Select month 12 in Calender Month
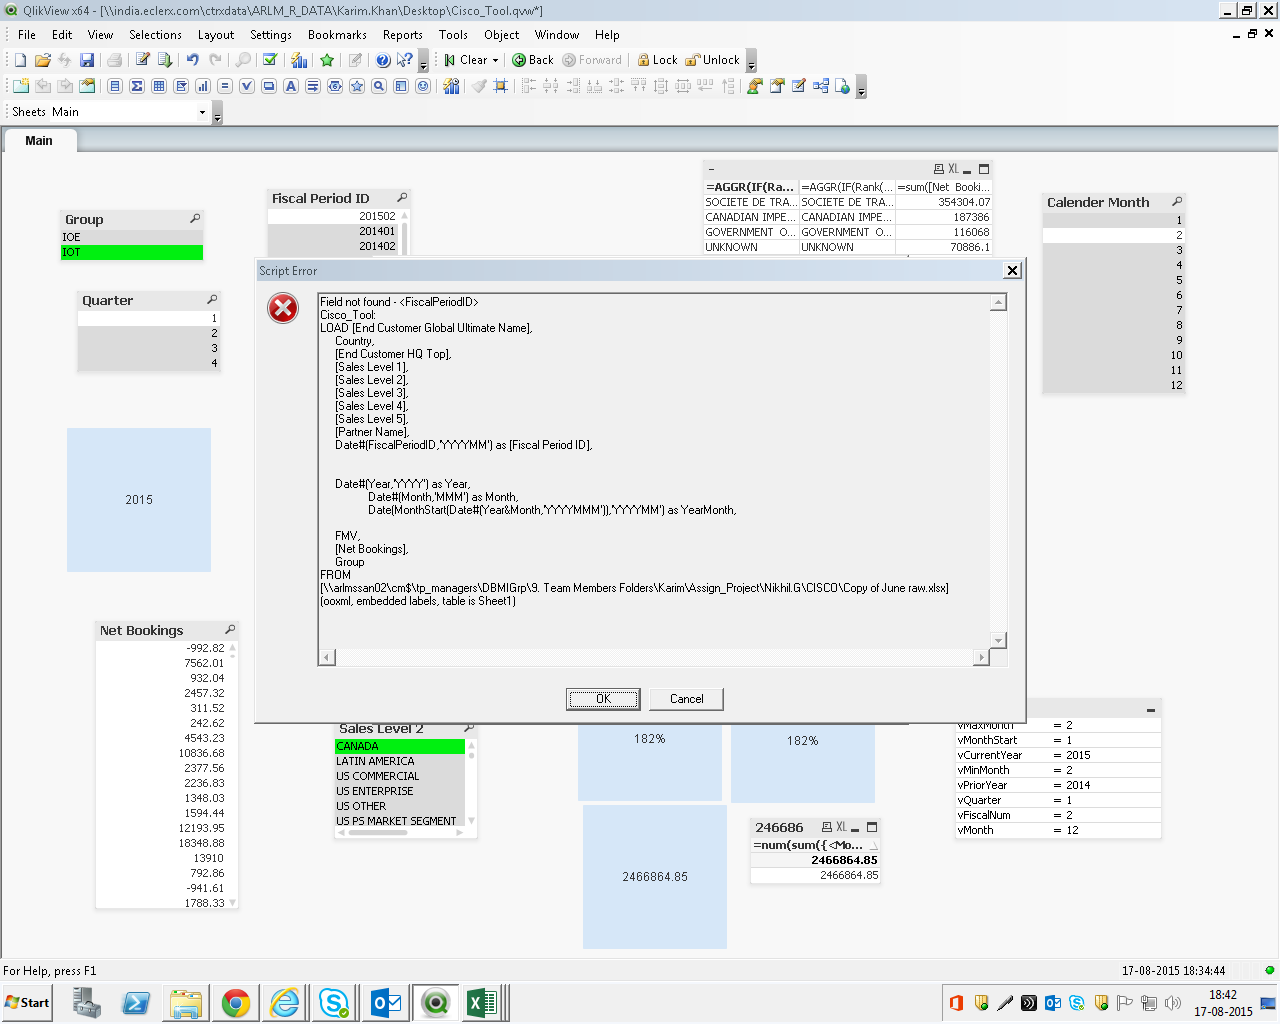The height and width of the screenshot is (1024, 1280). 1114,385
